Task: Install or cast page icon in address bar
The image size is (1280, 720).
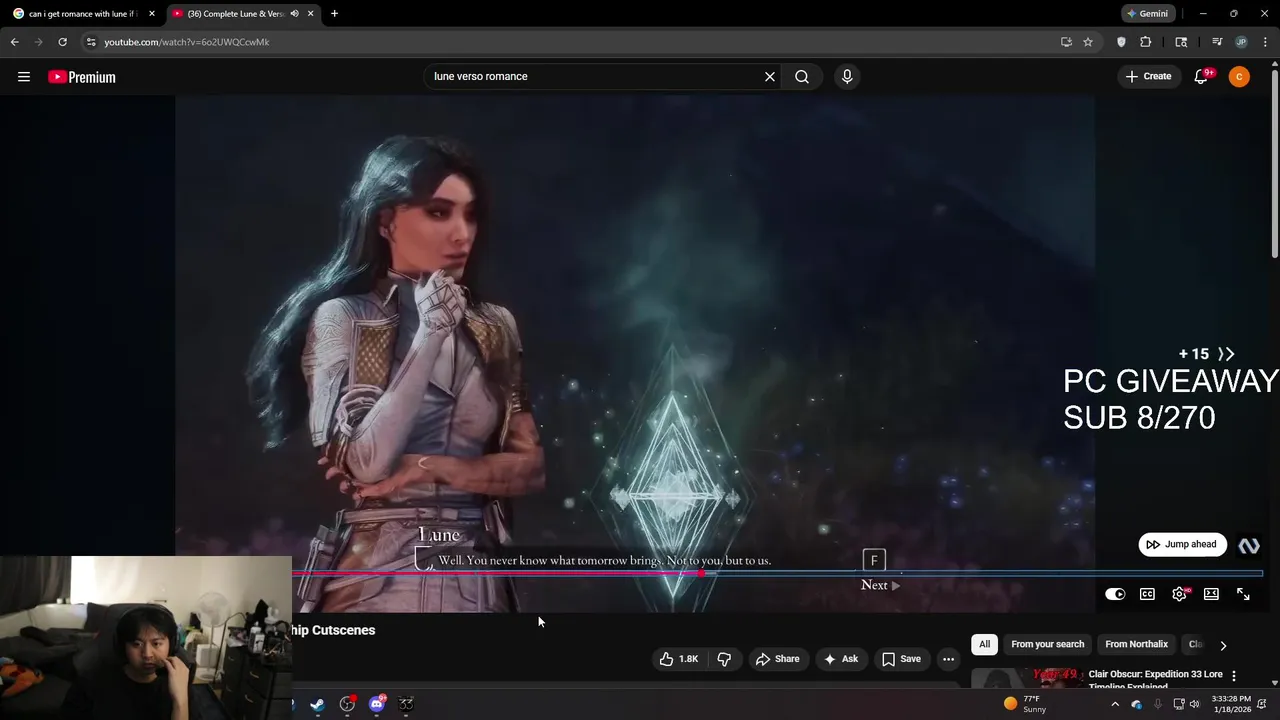Action: coord(1066,42)
